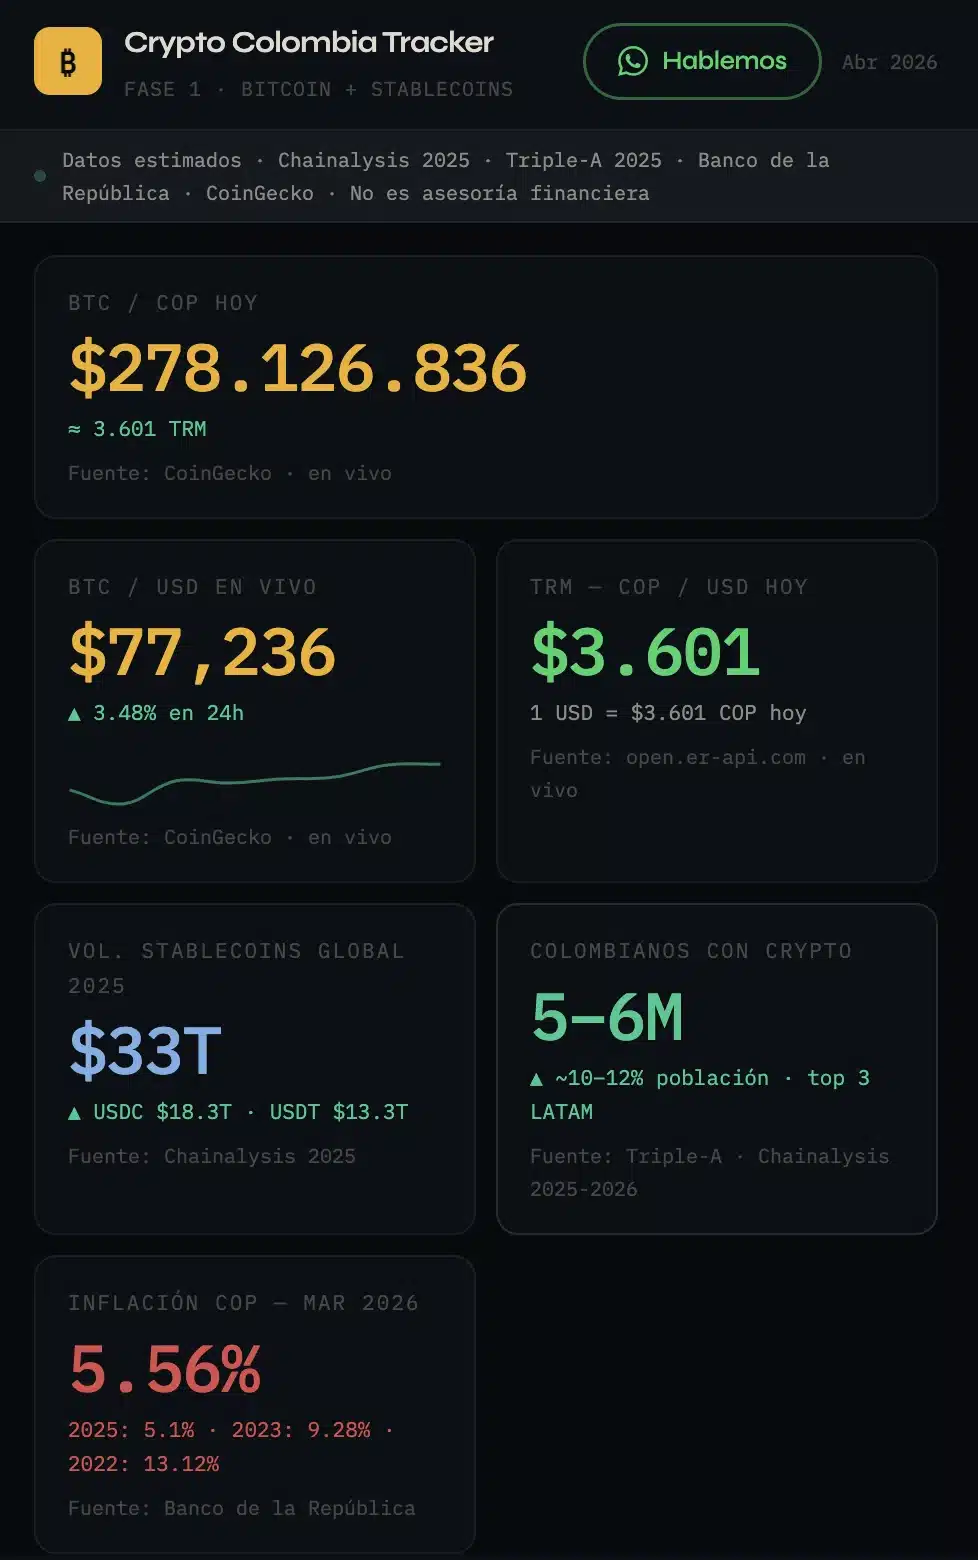Viewport: 978px width, 1560px height.
Task: Click the Banco de la República source in the inflation card
Action: [289, 1508]
